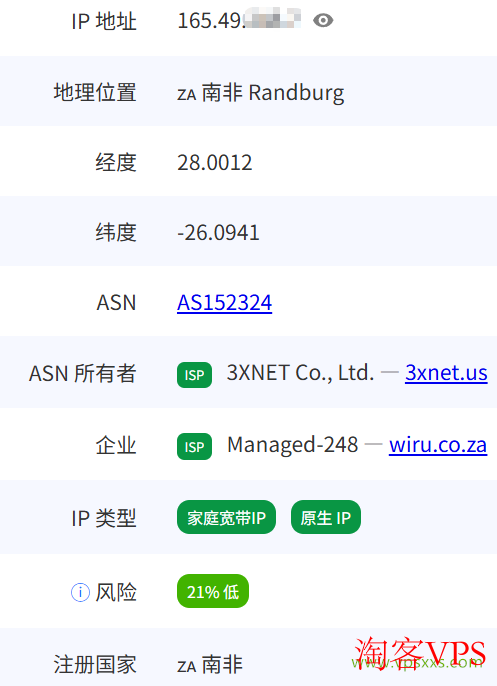
Task: Click the info icon beside 风险
Action: coord(80,592)
